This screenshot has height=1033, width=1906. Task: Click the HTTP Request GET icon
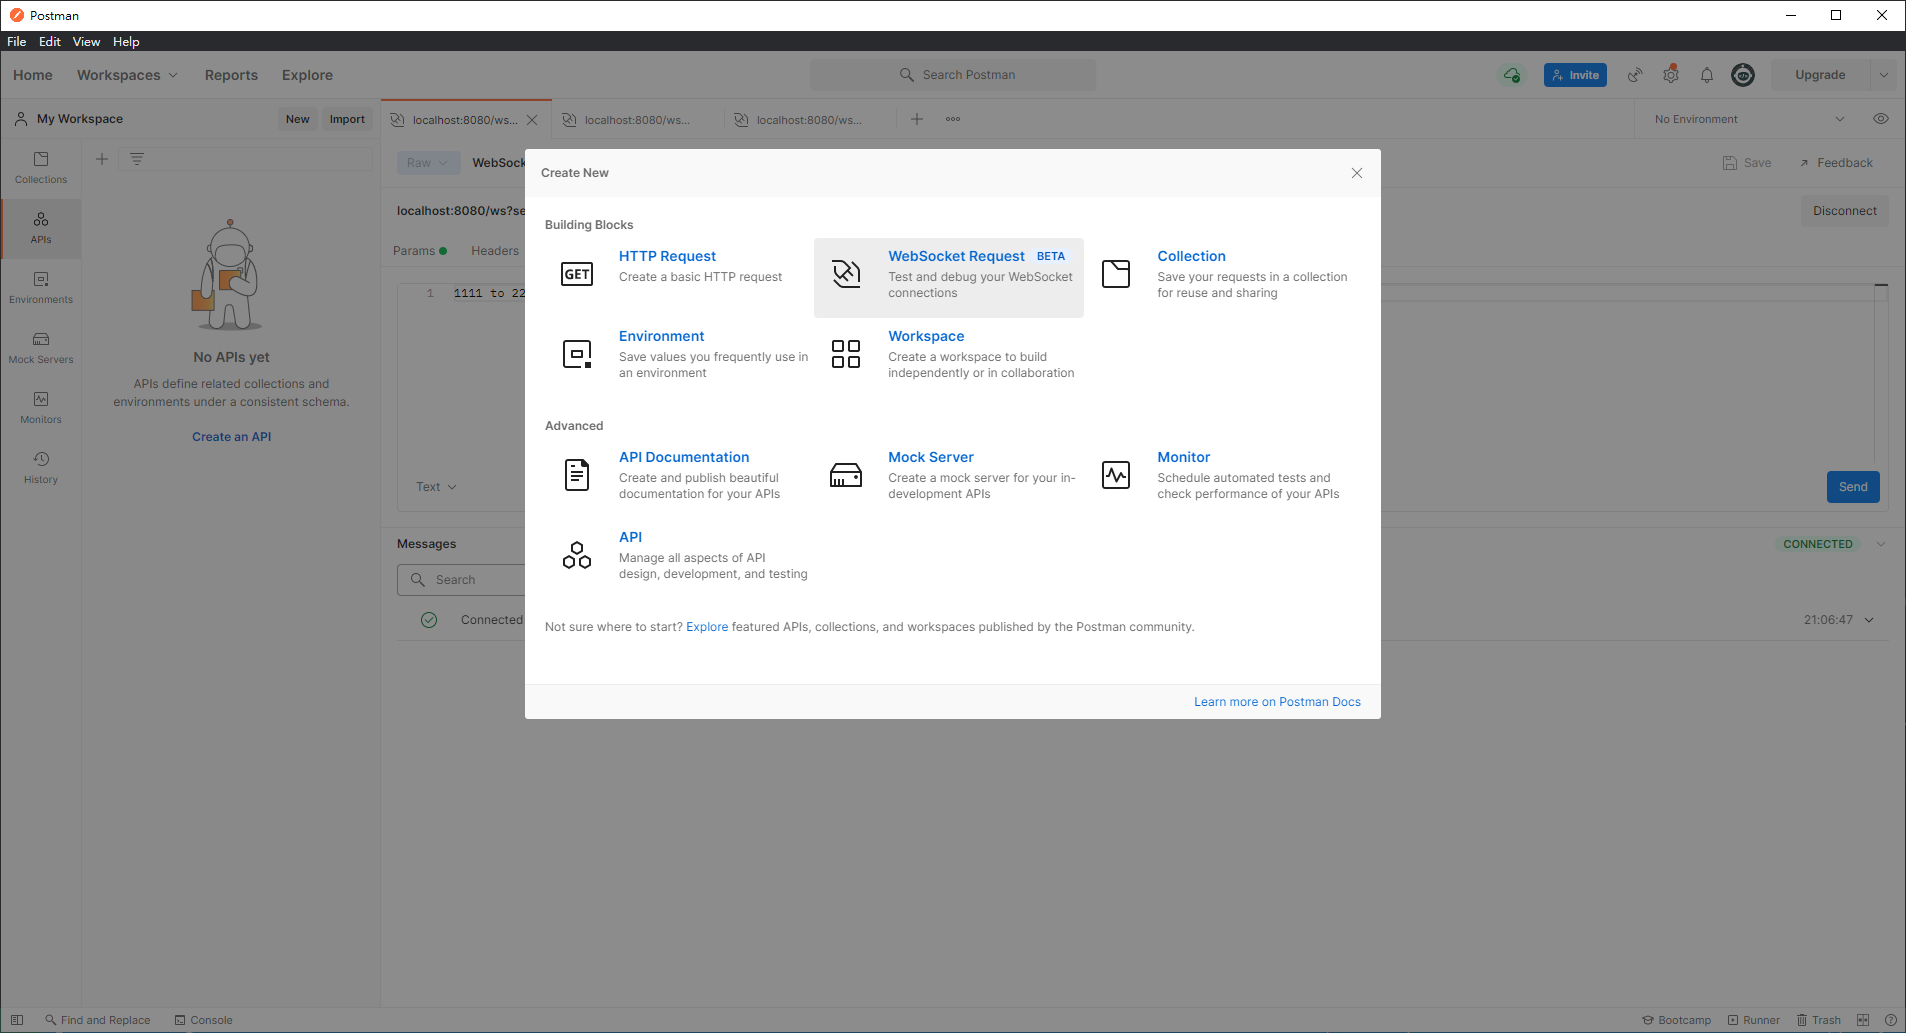(577, 274)
